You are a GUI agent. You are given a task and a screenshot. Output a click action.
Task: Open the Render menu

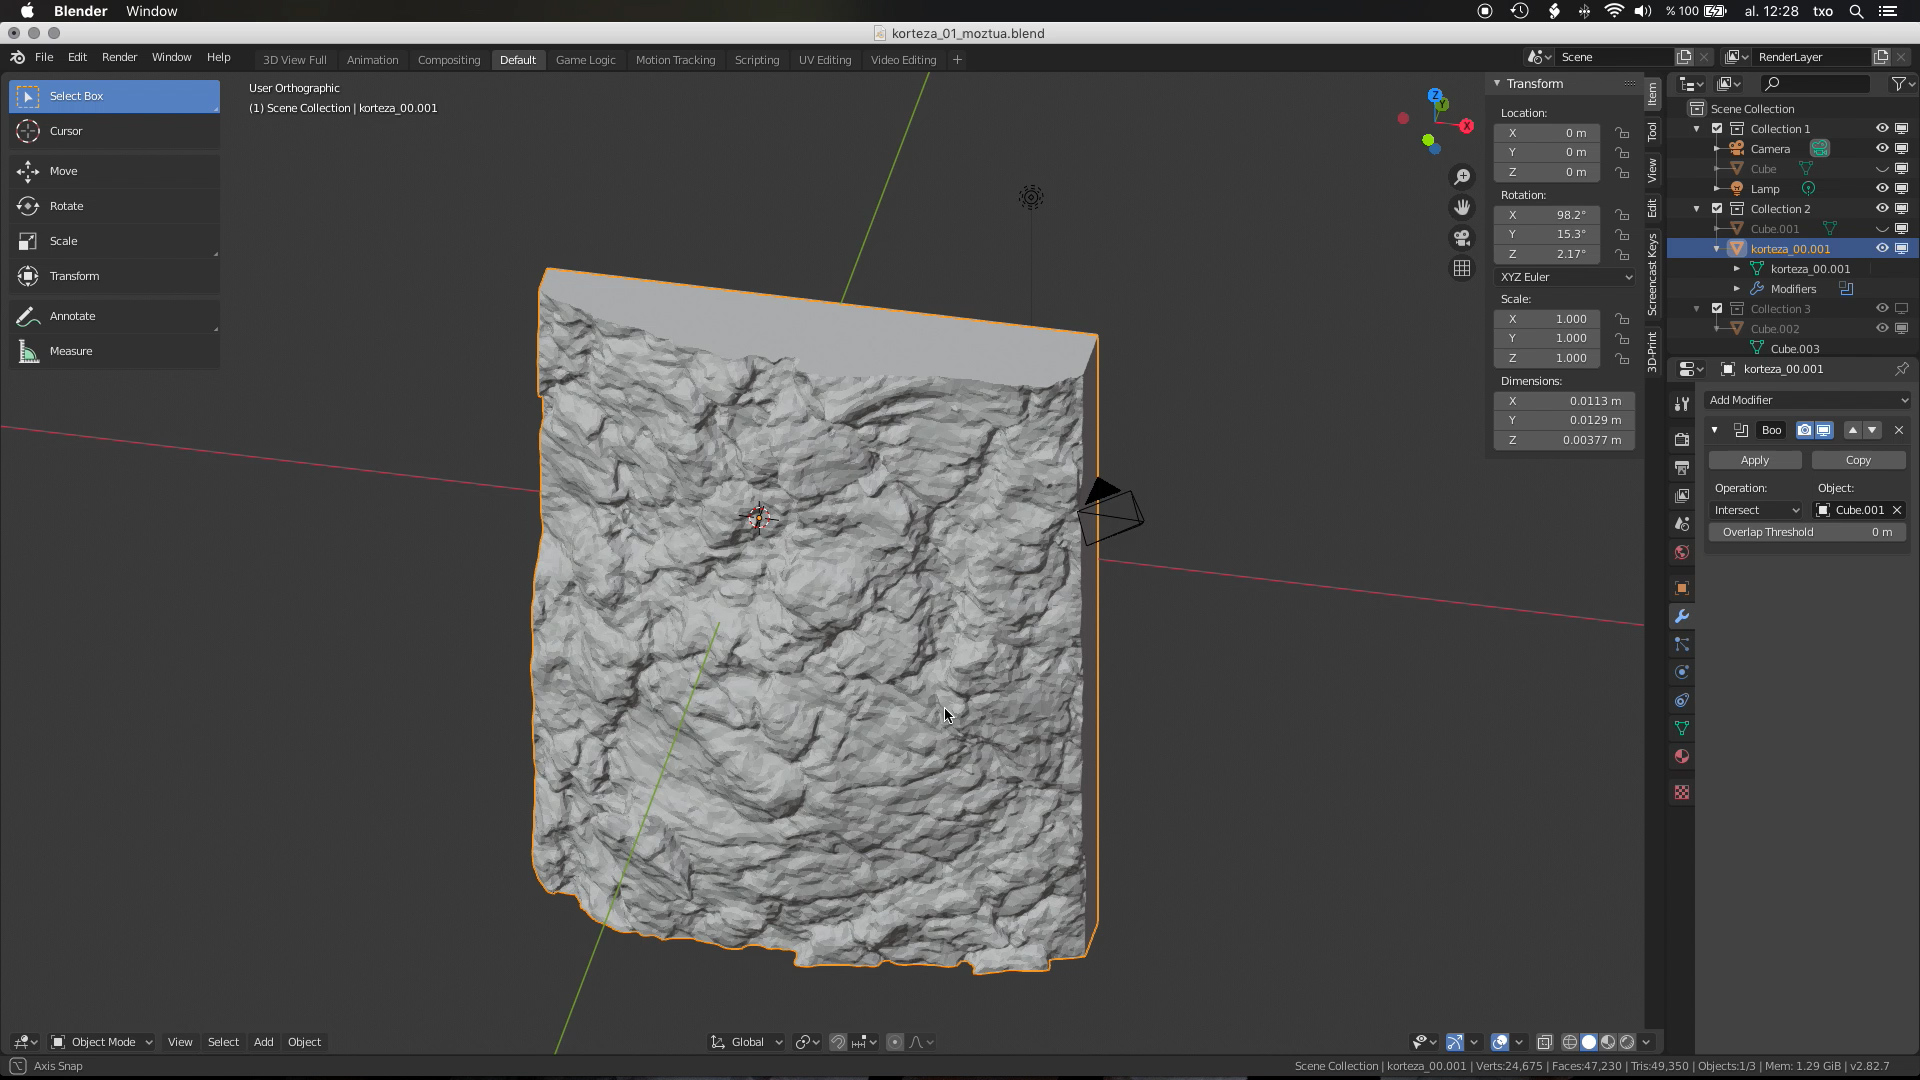coord(119,57)
